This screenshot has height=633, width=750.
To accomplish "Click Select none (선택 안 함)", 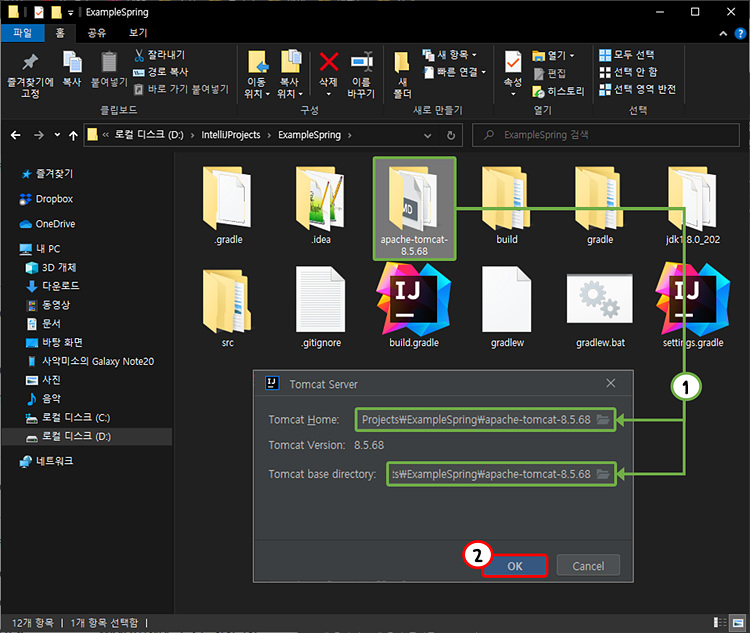I will point(628,72).
